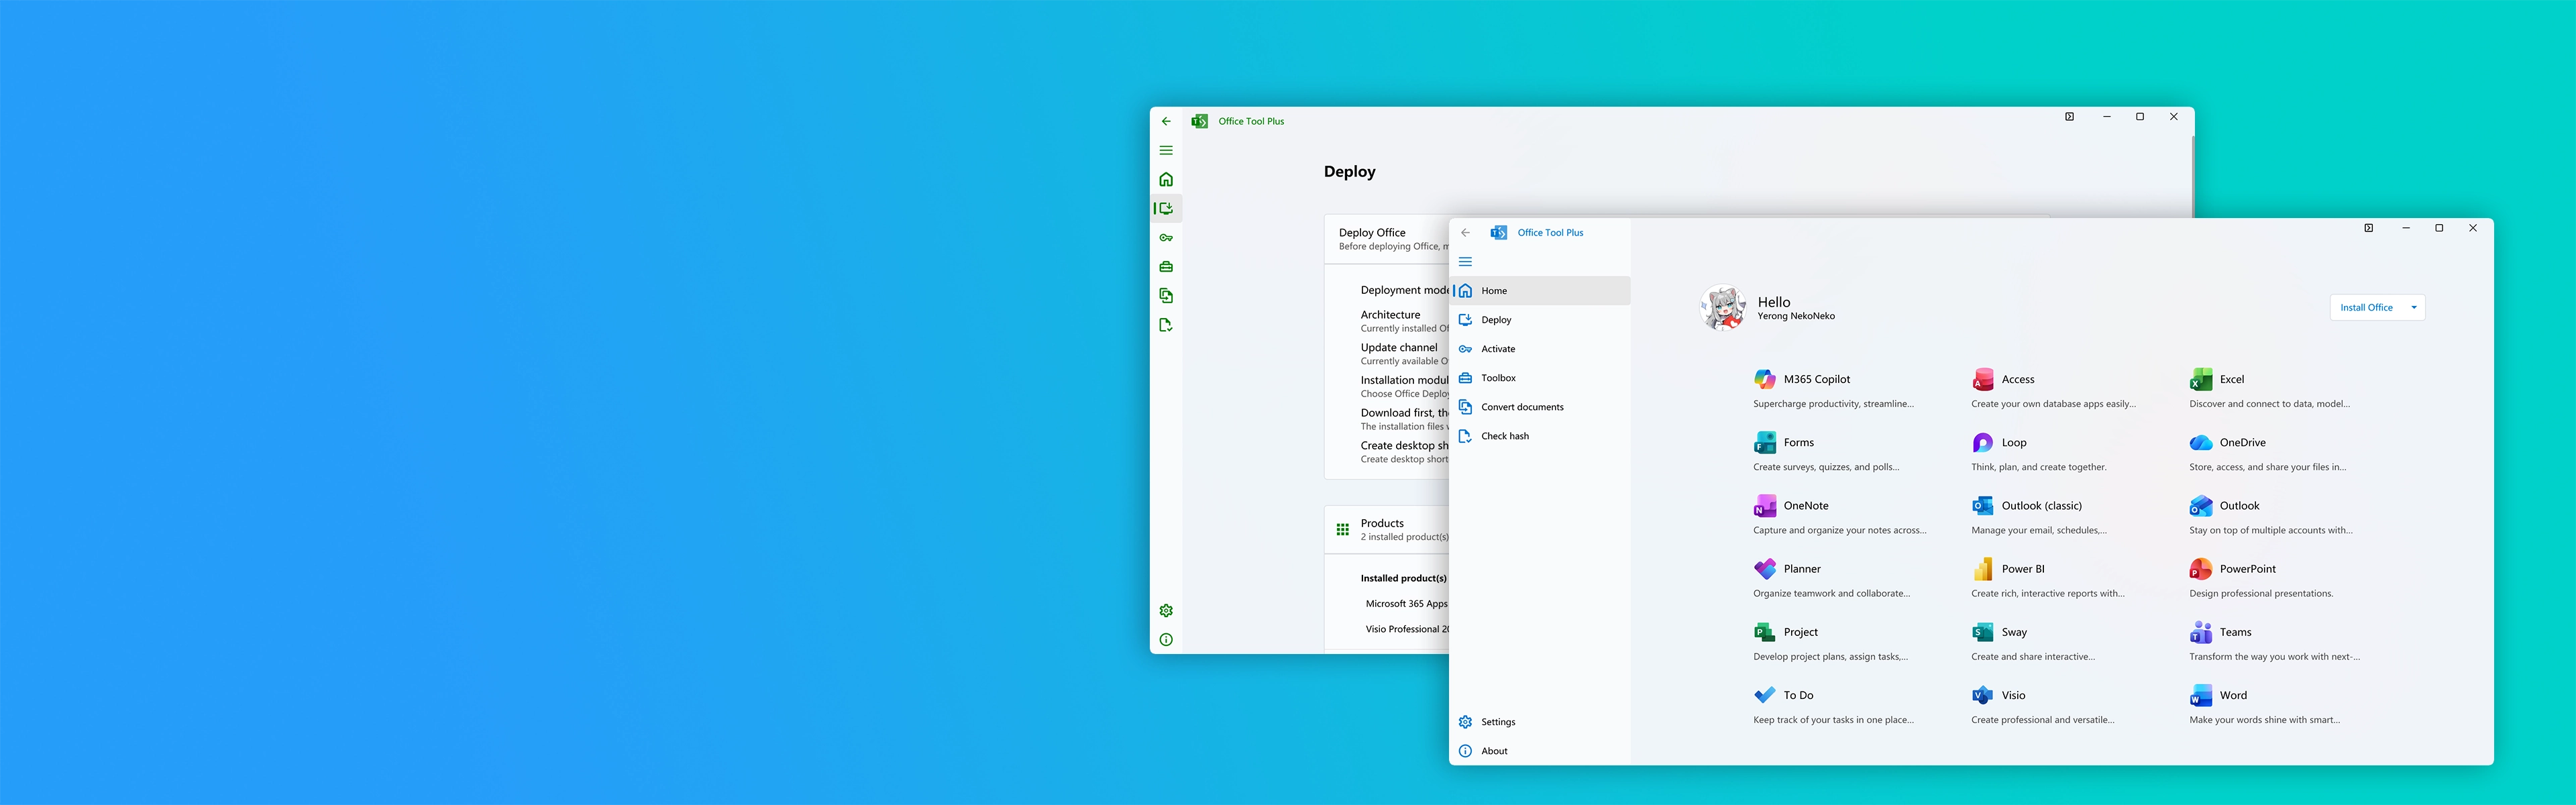2576x805 pixels.
Task: Click the user avatar picture
Action: pyautogui.click(x=1723, y=308)
